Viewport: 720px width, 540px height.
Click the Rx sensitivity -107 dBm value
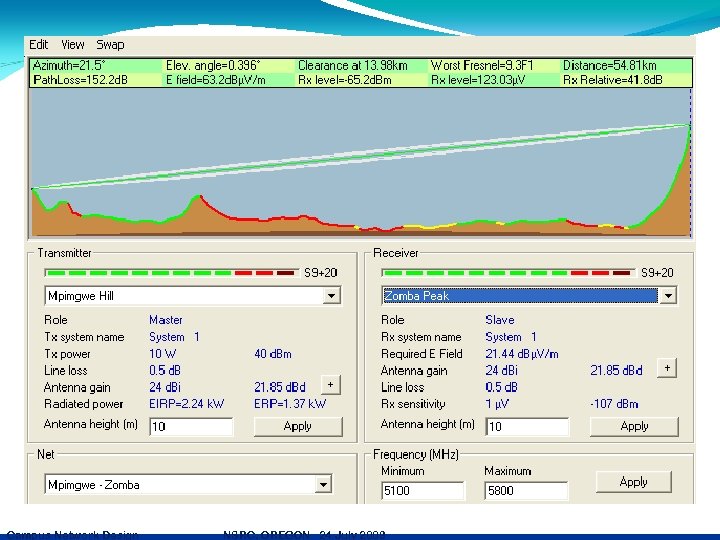click(614, 404)
